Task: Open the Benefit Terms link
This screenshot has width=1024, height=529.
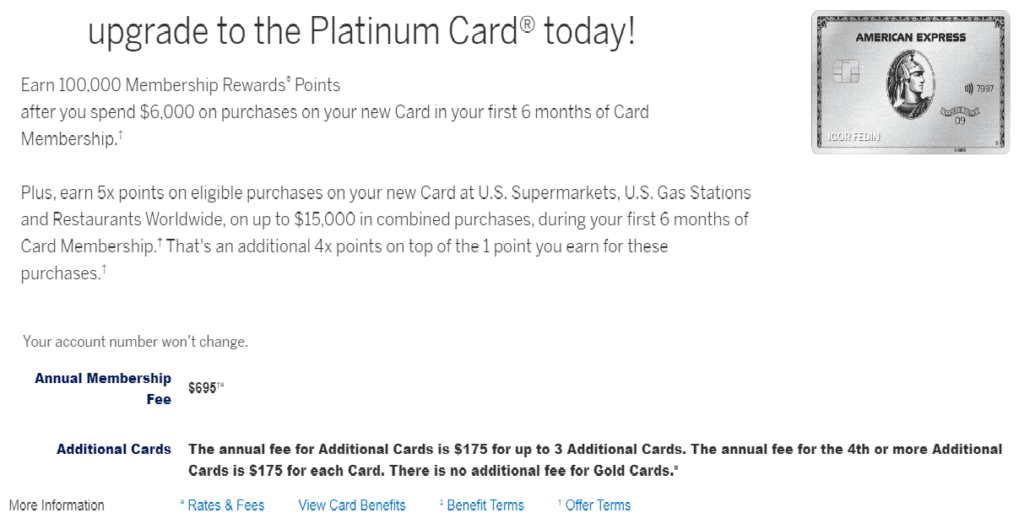Action: point(482,505)
